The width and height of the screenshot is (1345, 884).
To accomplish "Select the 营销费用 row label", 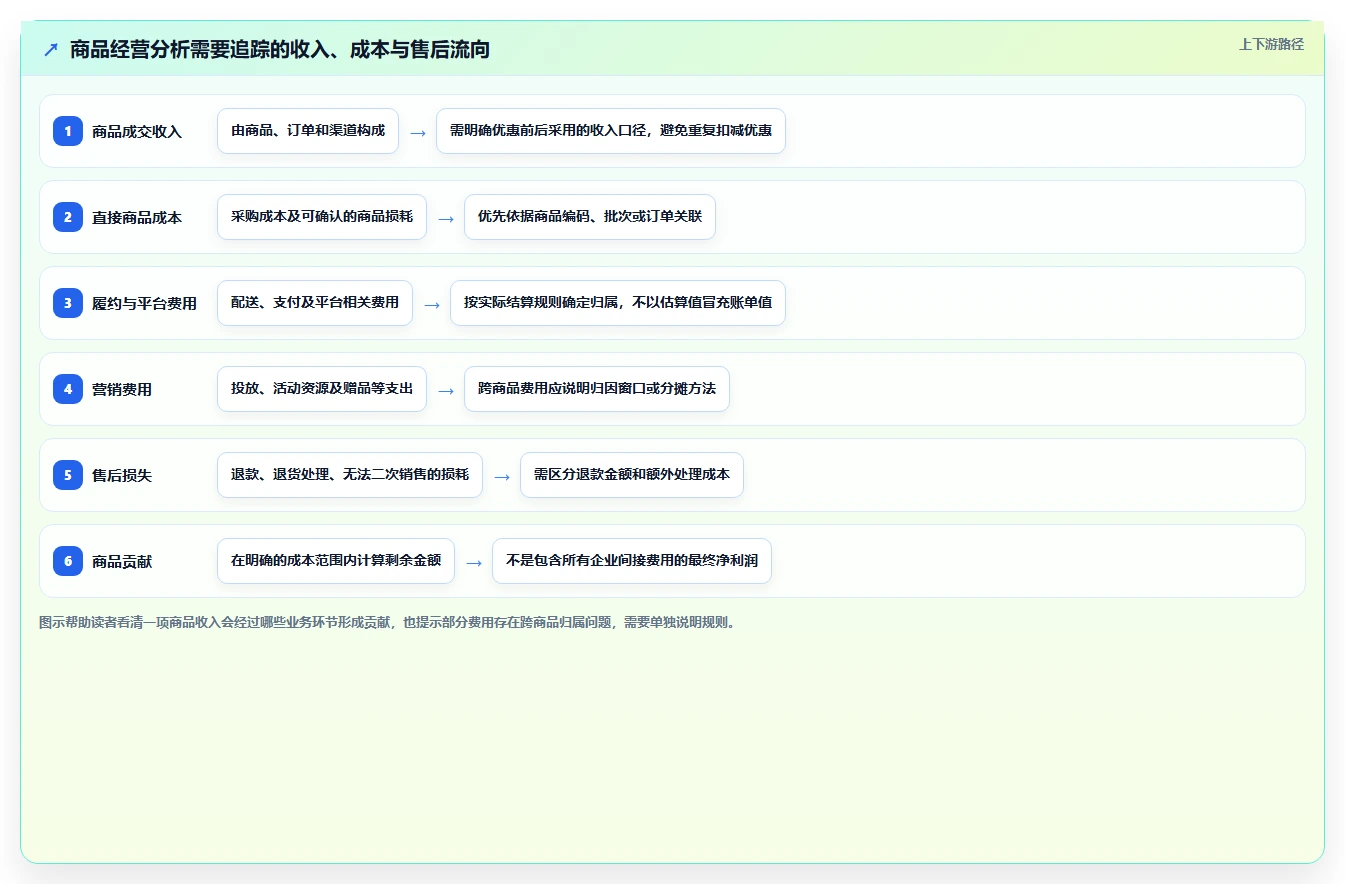I will 122,390.
